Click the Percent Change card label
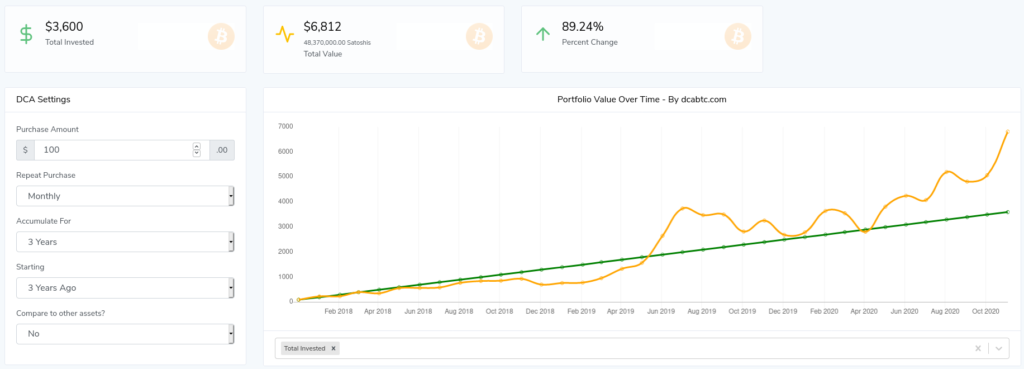1024x369 pixels. pos(589,42)
